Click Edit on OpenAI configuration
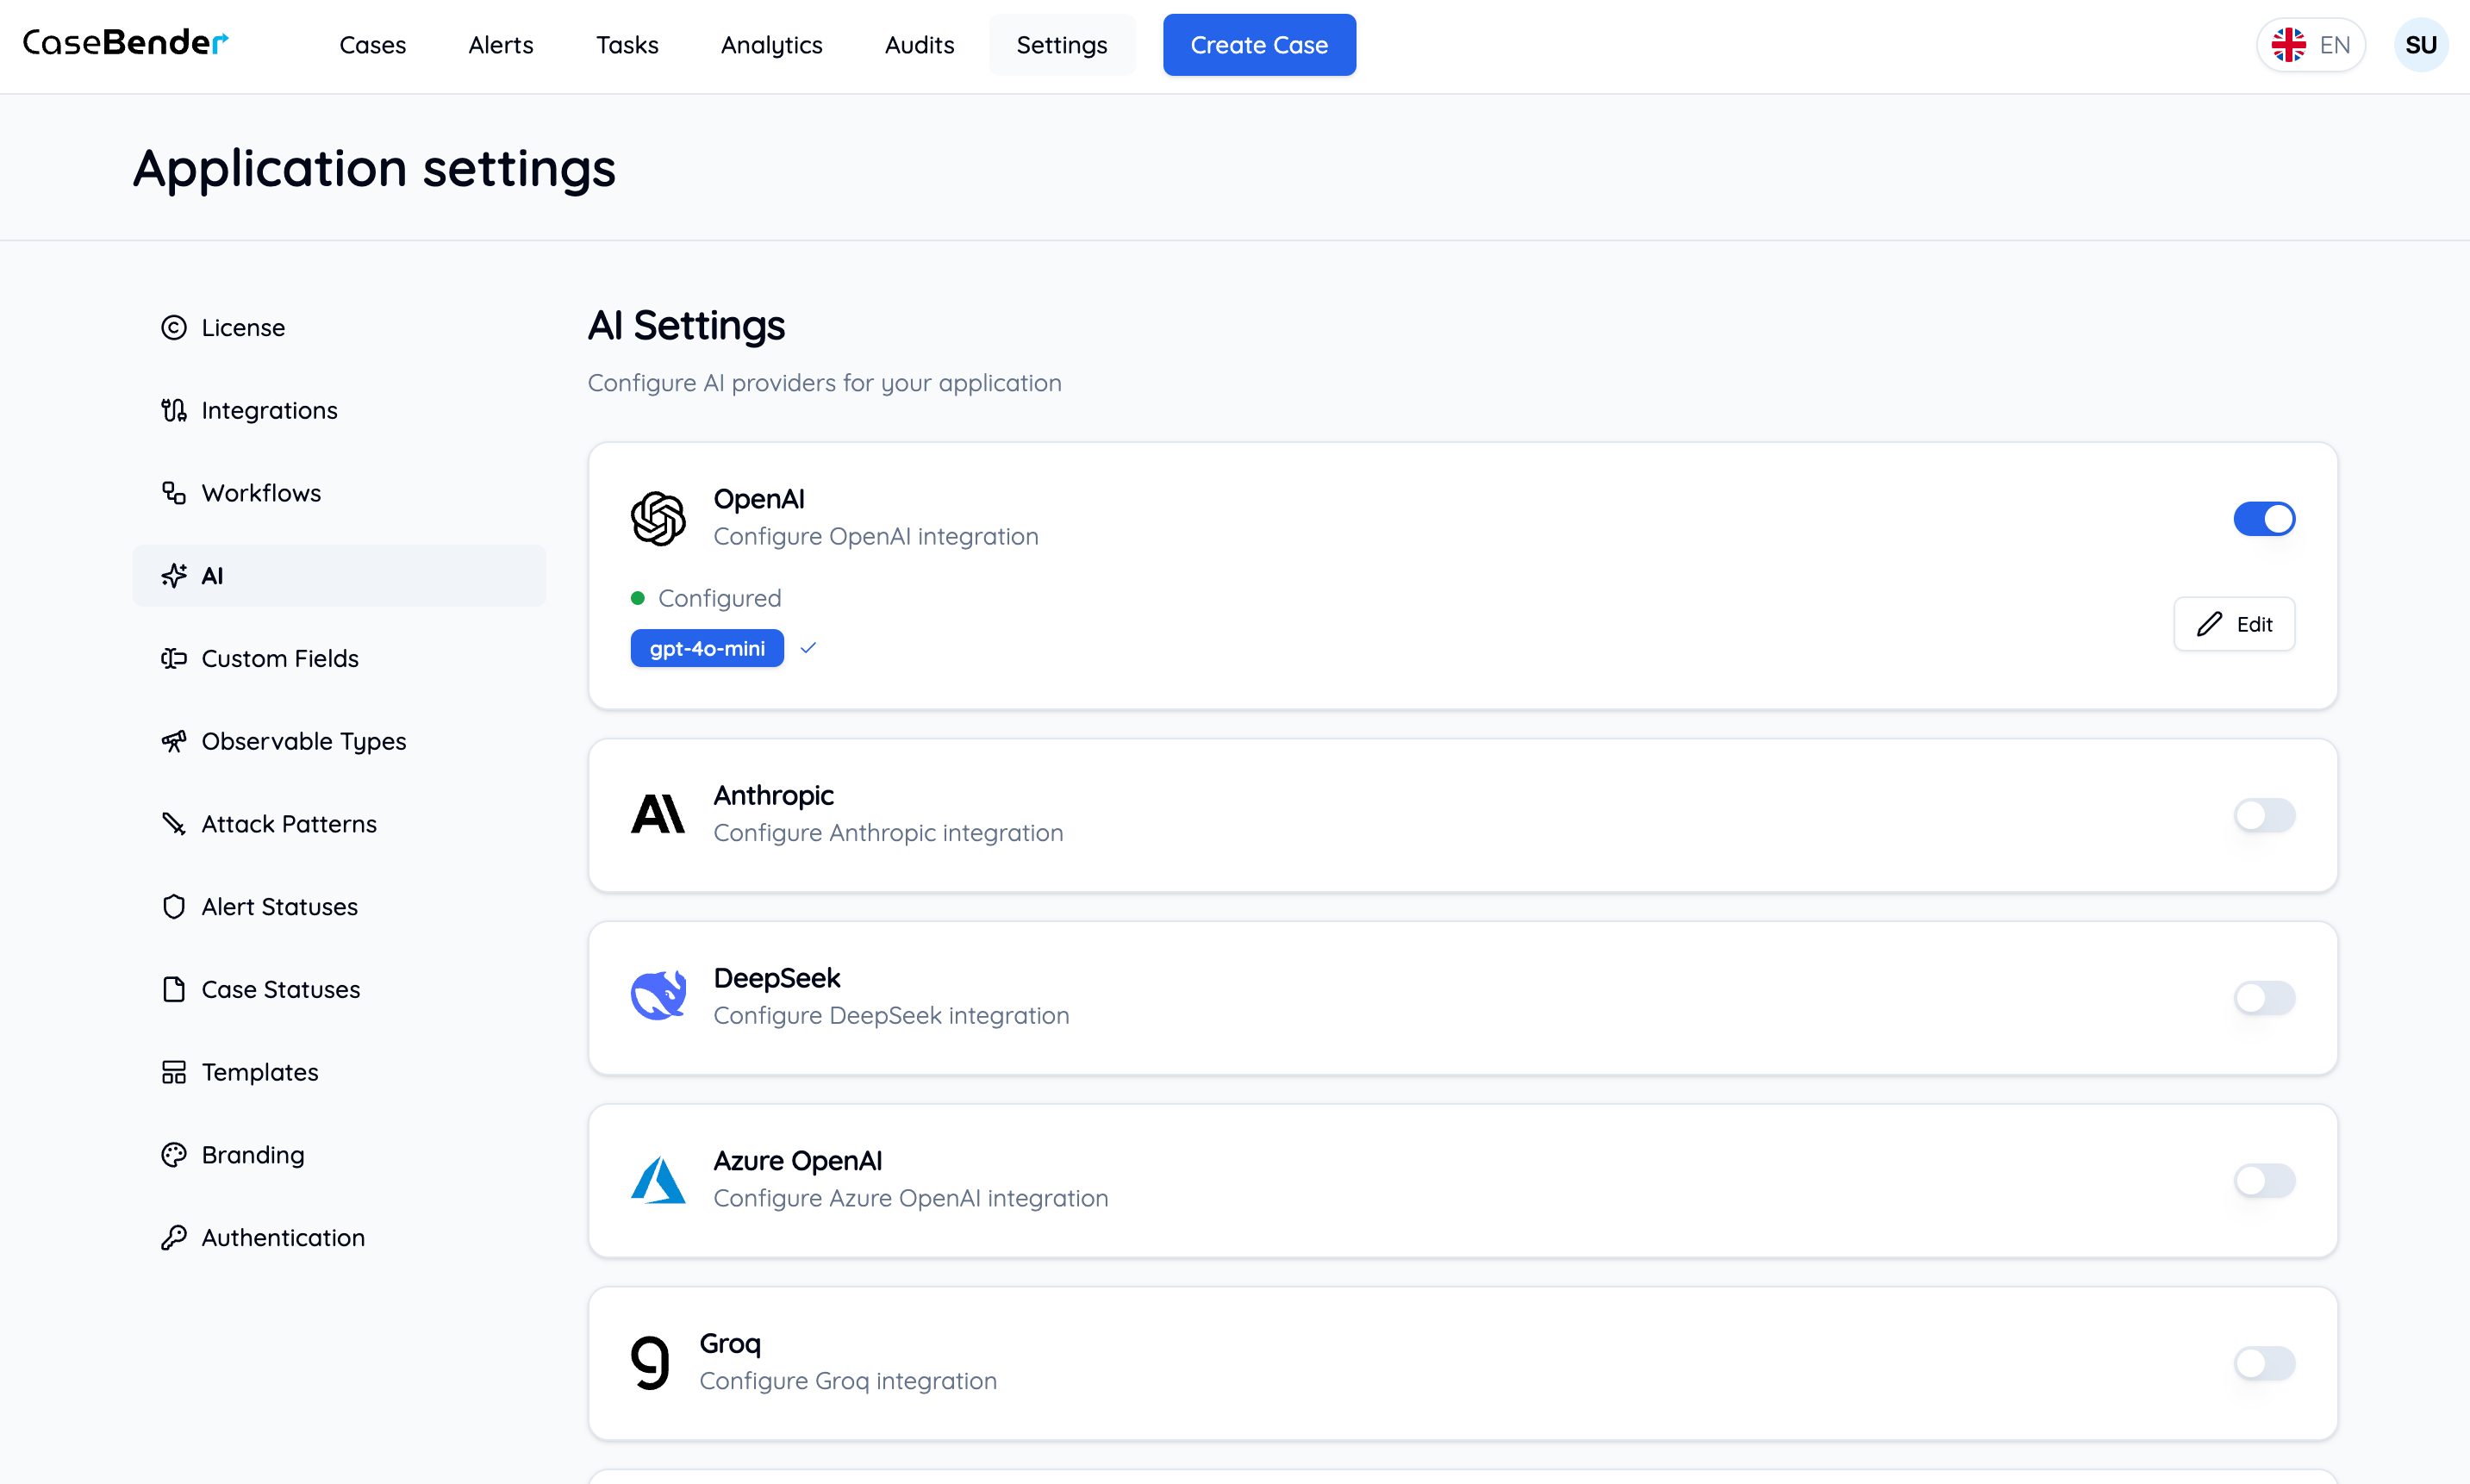Screen dimensions: 2470x1484 (2234, 624)
